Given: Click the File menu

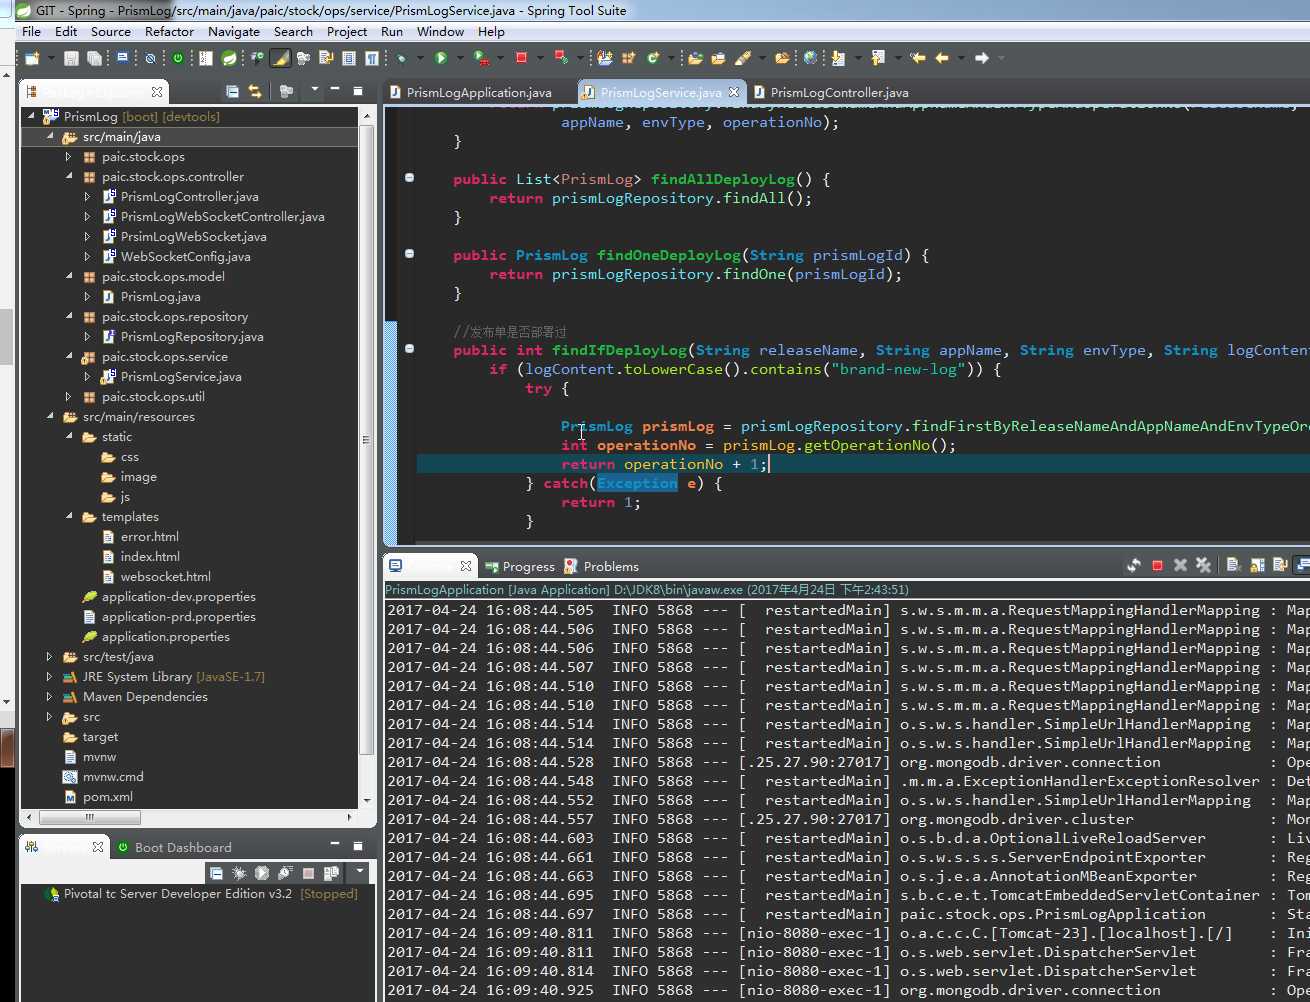Looking at the screenshot, I should pos(31,31).
